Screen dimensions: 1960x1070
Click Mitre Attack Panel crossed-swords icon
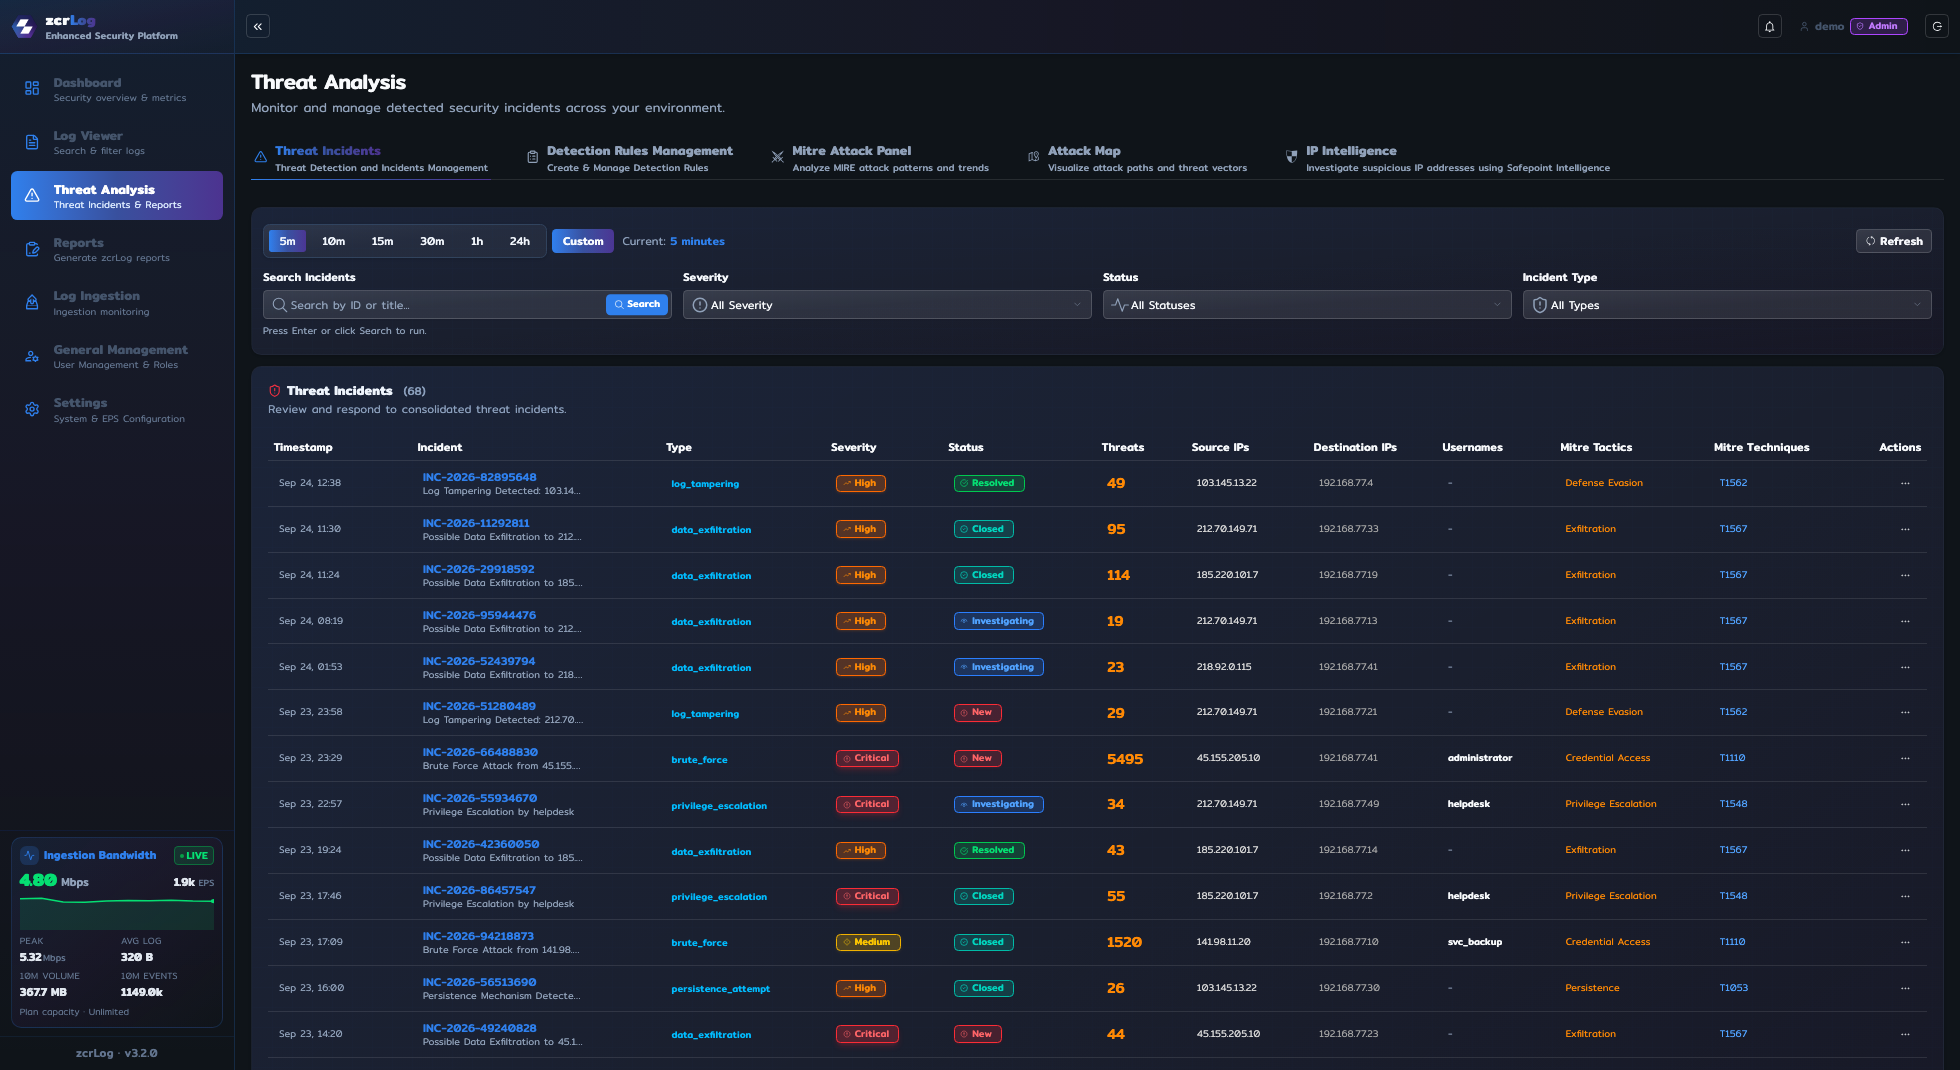(777, 157)
